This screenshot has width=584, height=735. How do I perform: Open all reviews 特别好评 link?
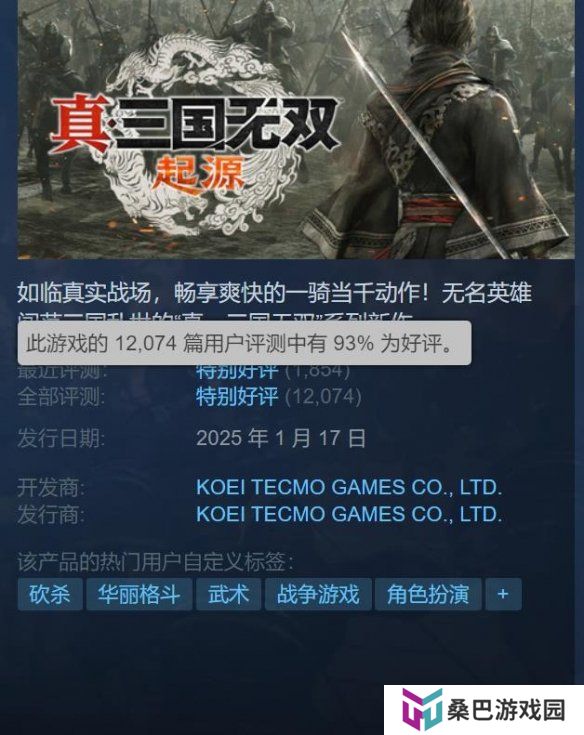(237, 397)
